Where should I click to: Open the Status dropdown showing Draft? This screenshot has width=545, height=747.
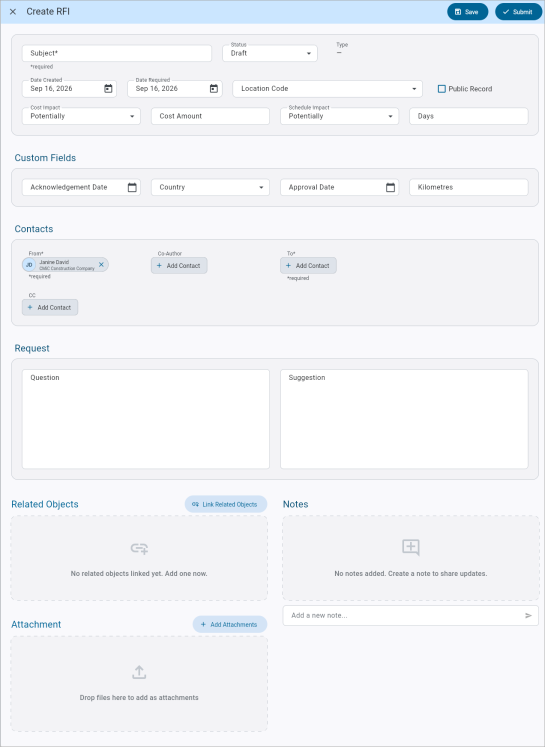[270, 53]
